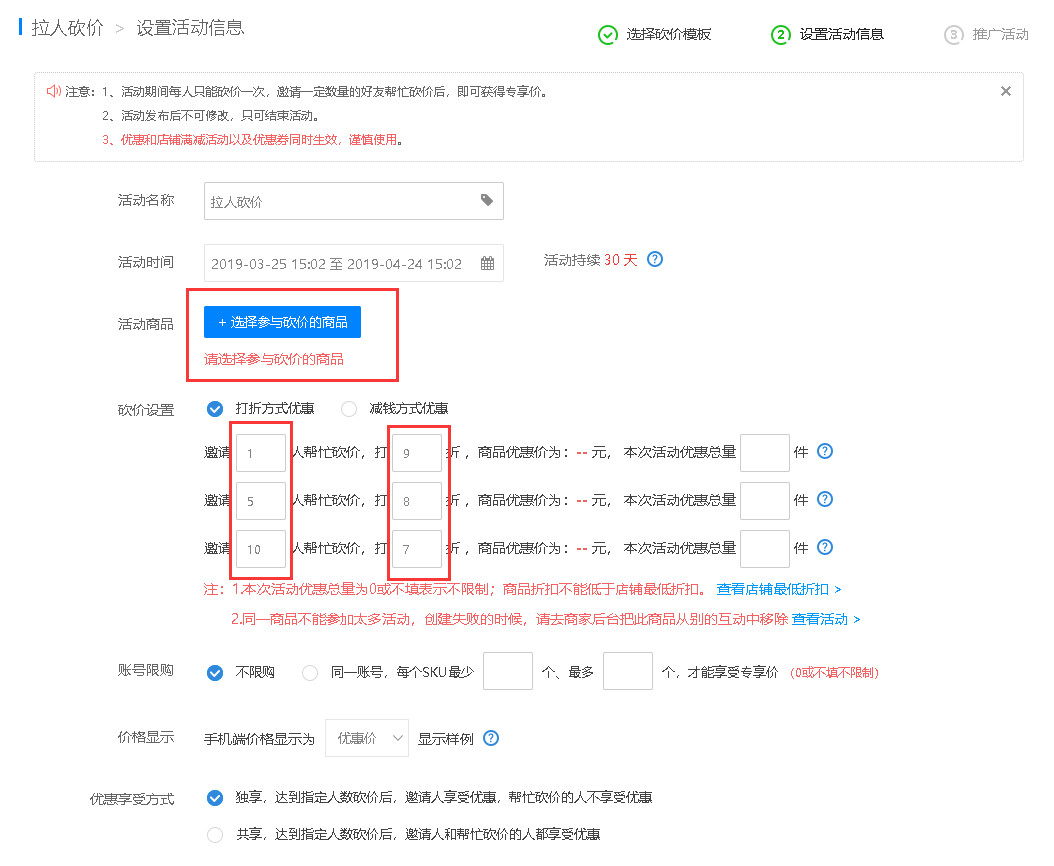
Task: Click help icon on the second discount row
Action: pyautogui.click(x=825, y=499)
